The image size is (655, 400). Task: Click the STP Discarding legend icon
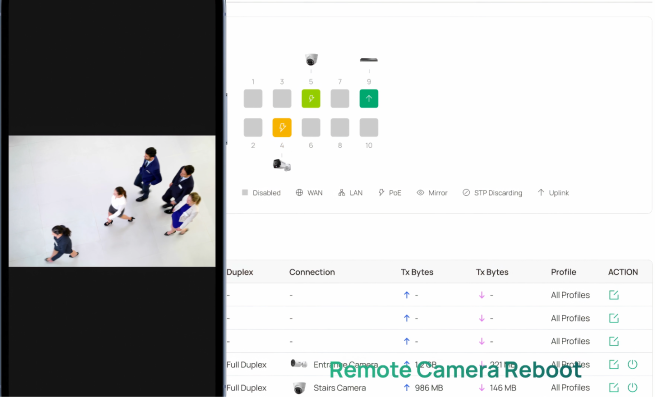pos(466,192)
